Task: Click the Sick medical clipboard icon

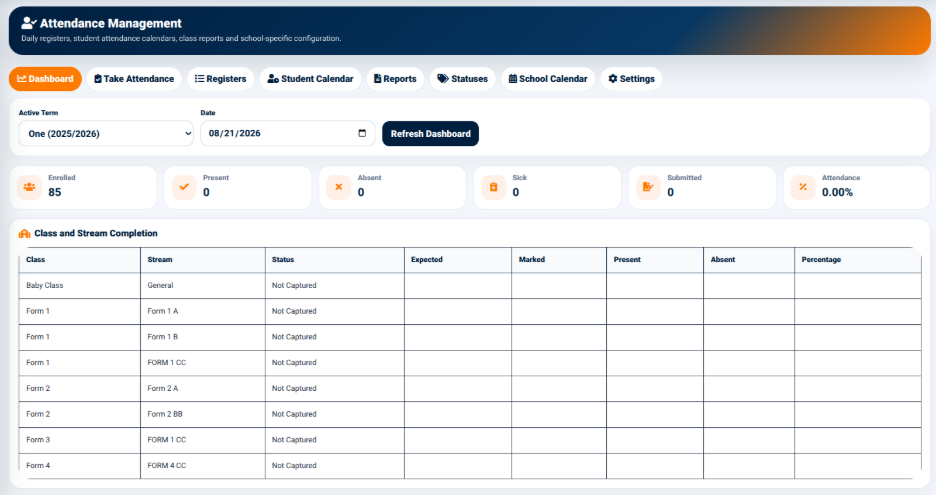Action: pos(493,187)
